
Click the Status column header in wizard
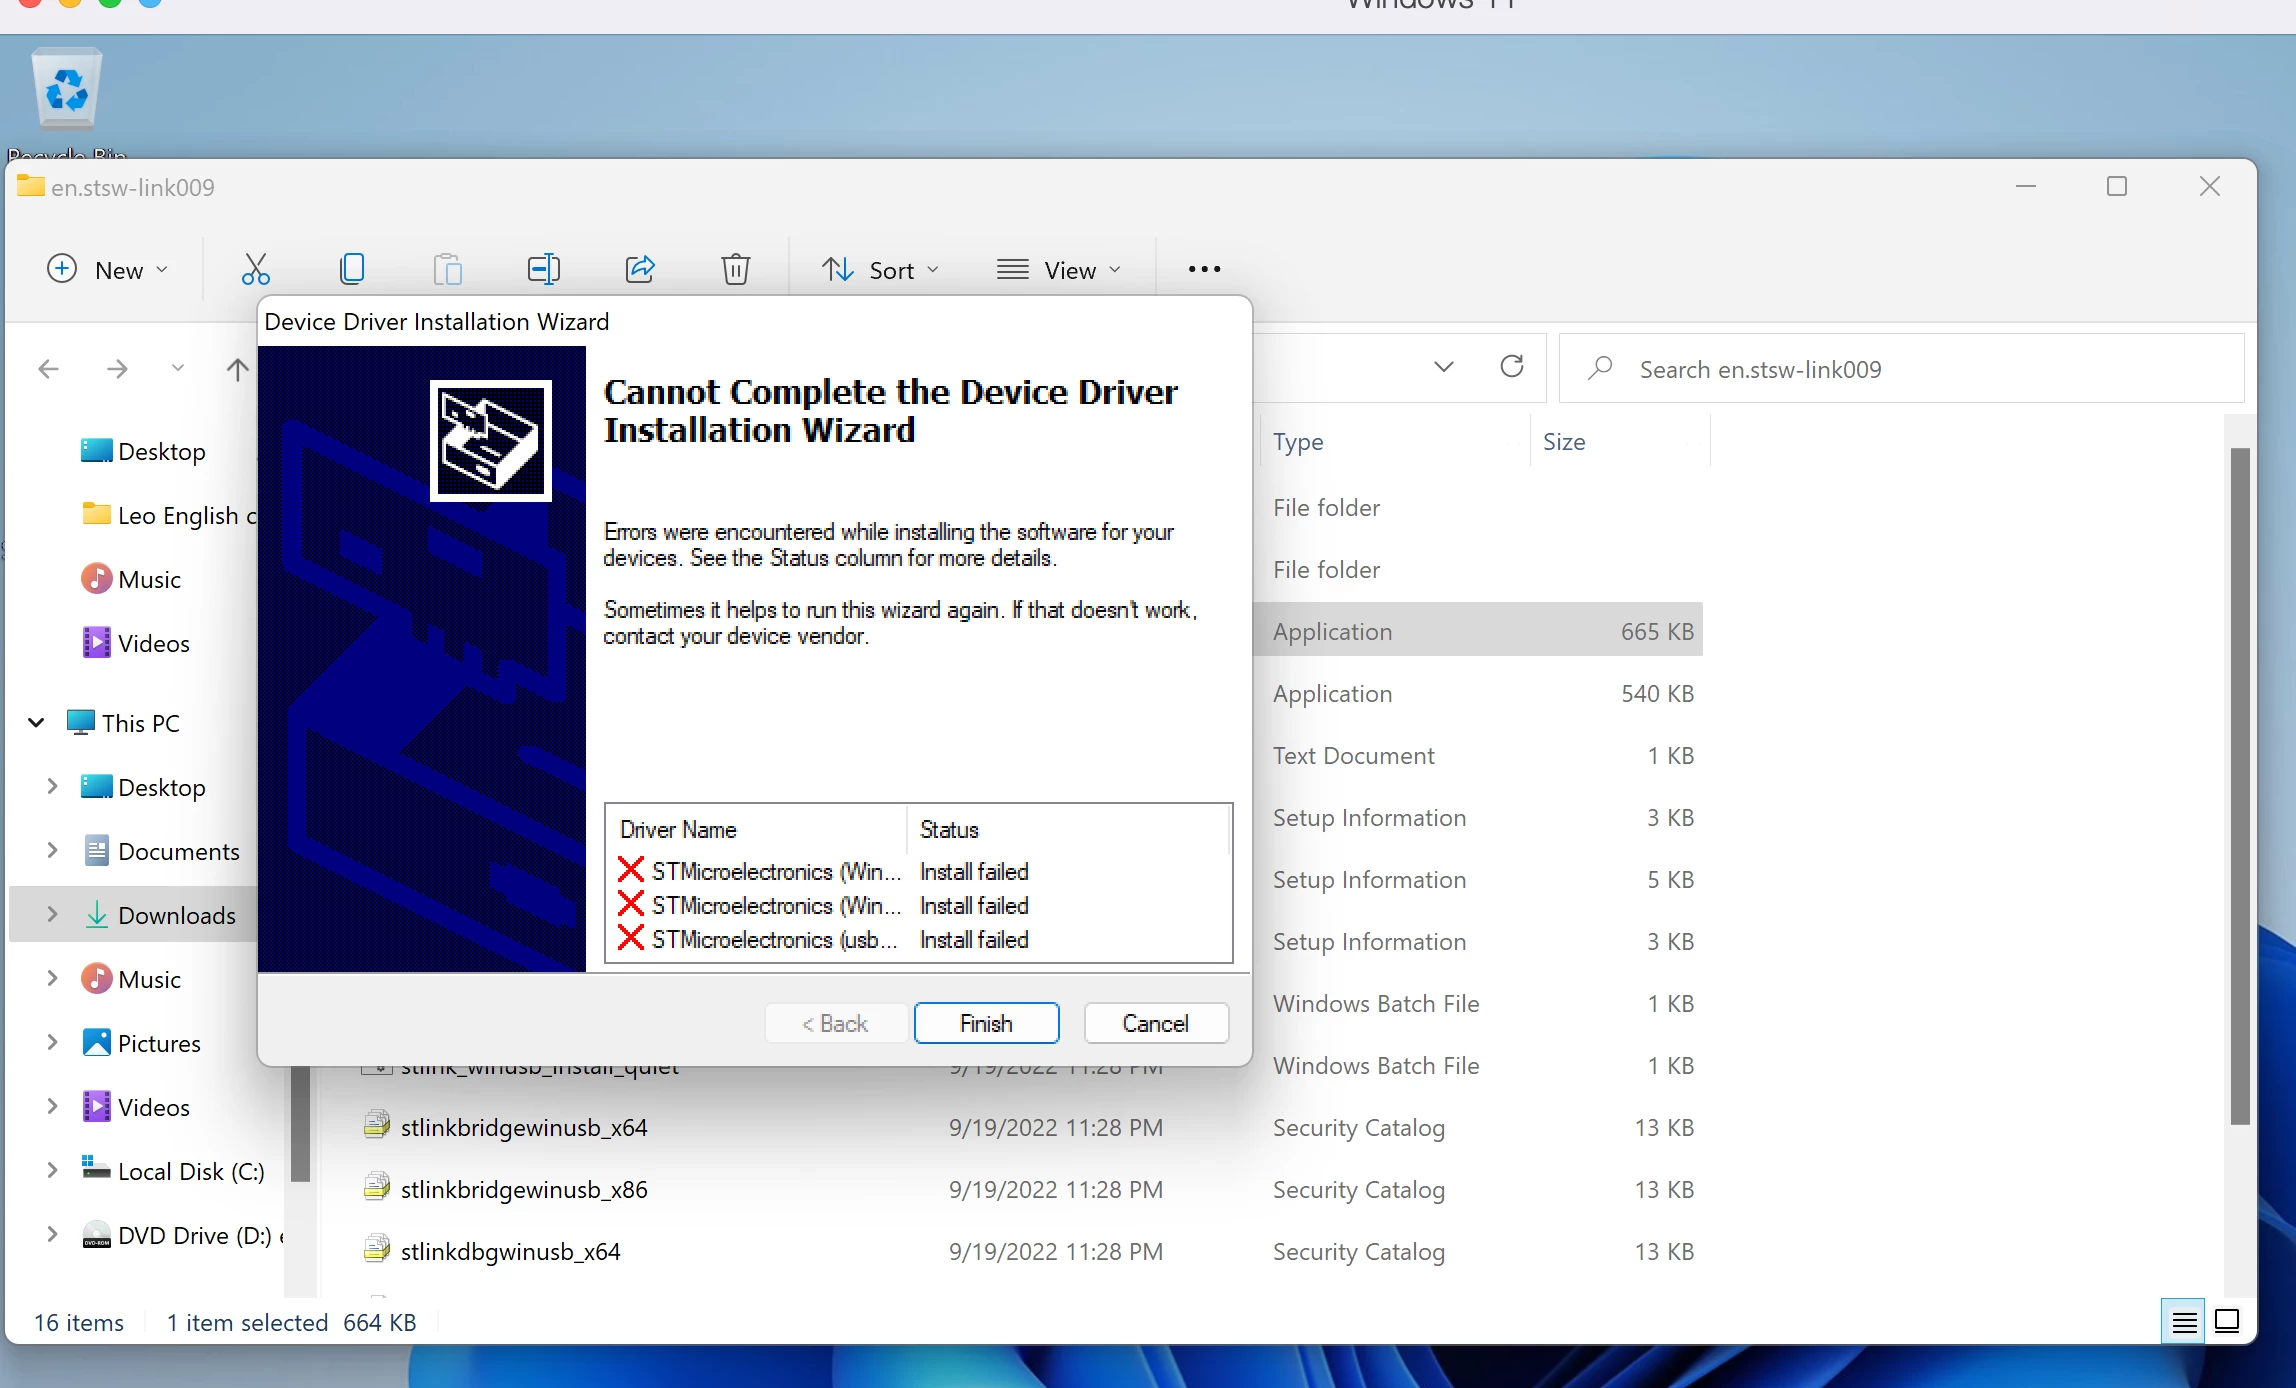point(1069,829)
